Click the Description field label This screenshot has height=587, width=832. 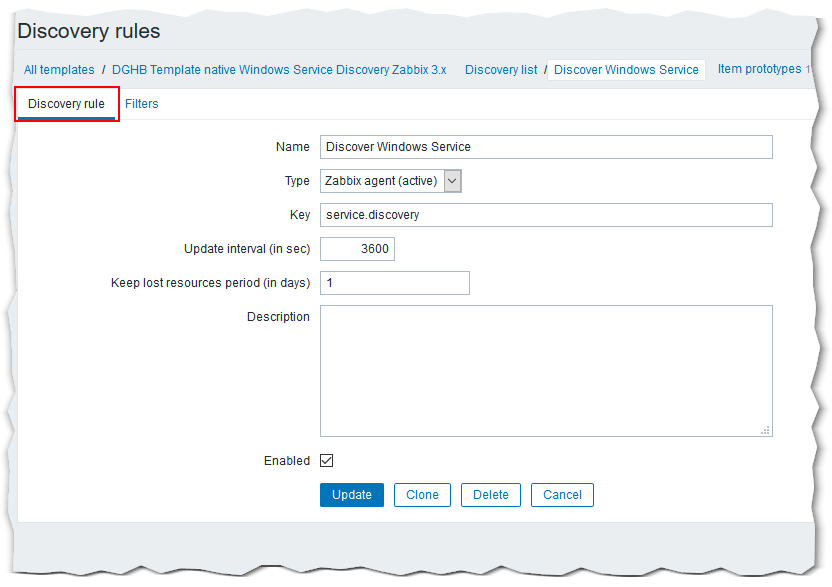pos(278,317)
